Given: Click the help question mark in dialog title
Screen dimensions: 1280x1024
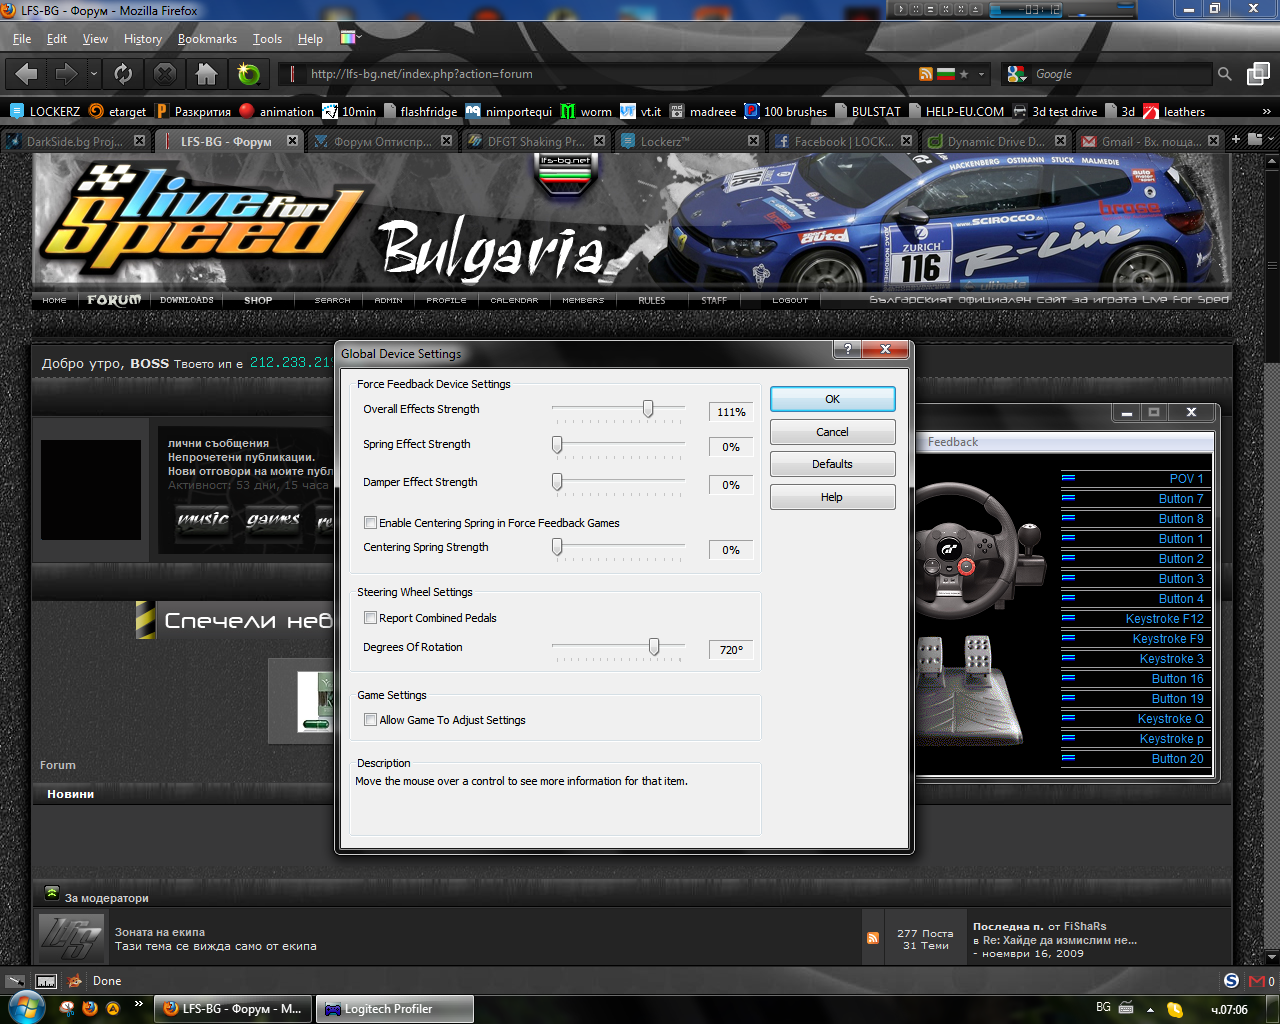Looking at the screenshot, I should 847,349.
